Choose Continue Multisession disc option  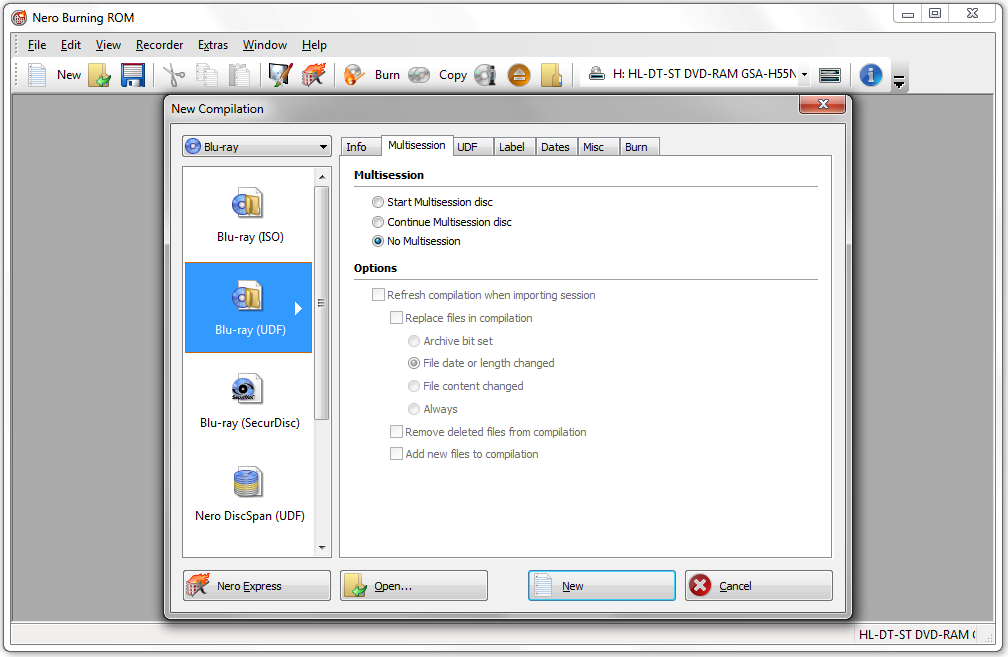click(378, 222)
